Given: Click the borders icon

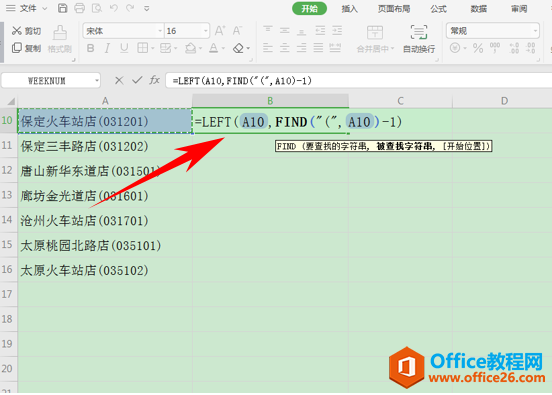Looking at the screenshot, I should click(x=142, y=48).
